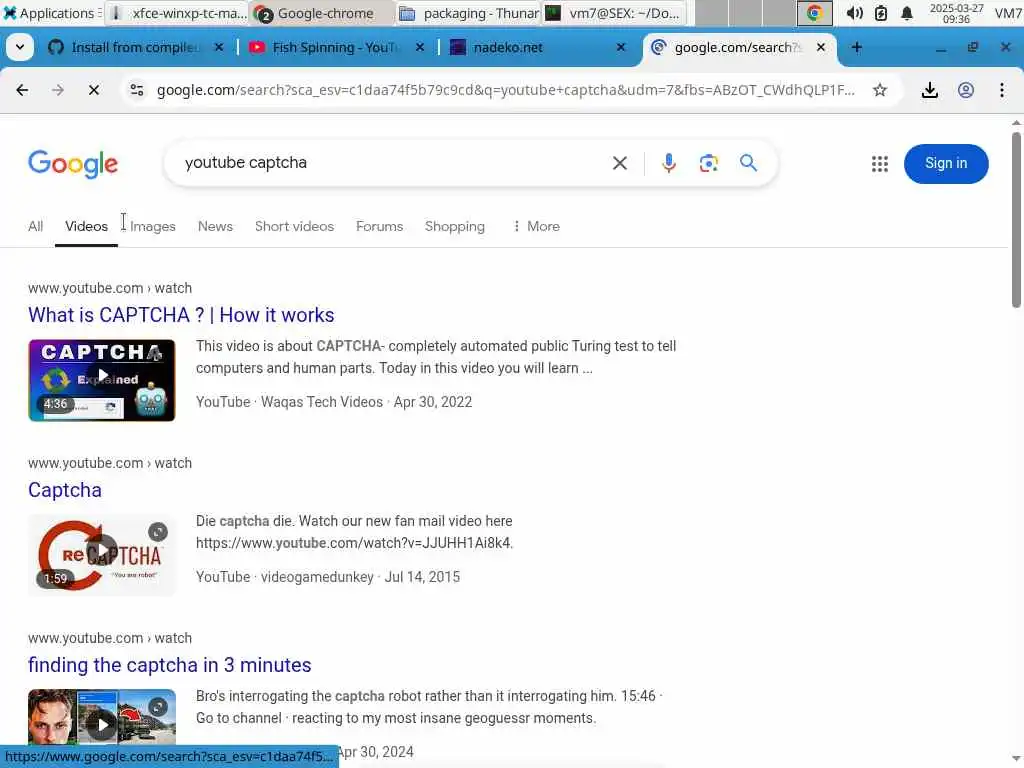Open the Applications menu in the panel
Image resolution: width=1024 pixels, height=768 pixels.
(x=51, y=13)
